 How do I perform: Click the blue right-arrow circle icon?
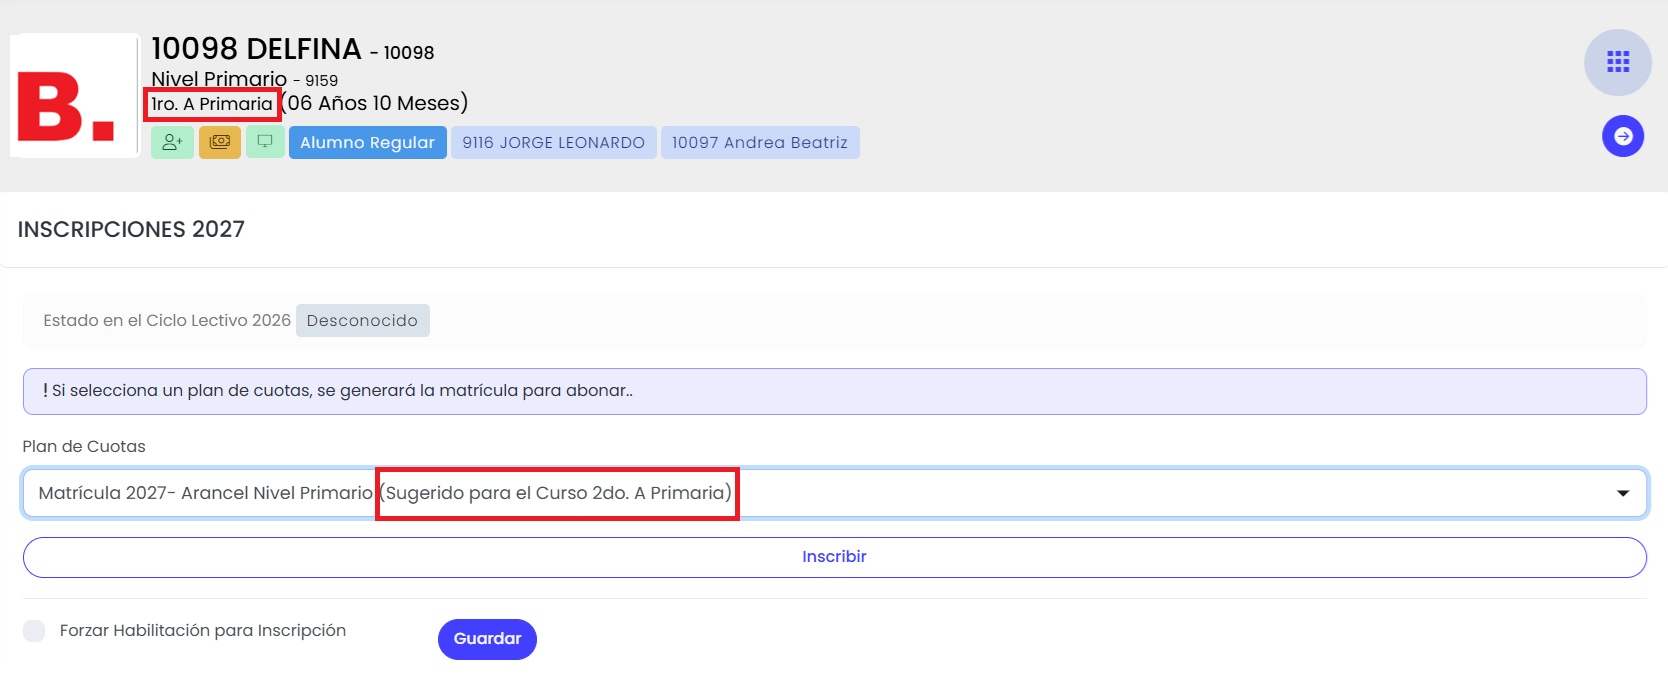coord(1623,136)
